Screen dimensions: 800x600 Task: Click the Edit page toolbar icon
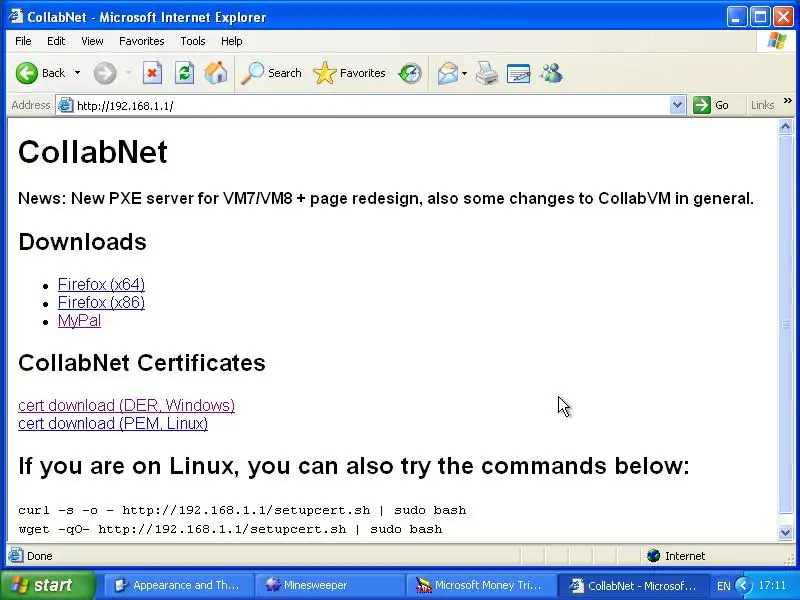tap(518, 73)
